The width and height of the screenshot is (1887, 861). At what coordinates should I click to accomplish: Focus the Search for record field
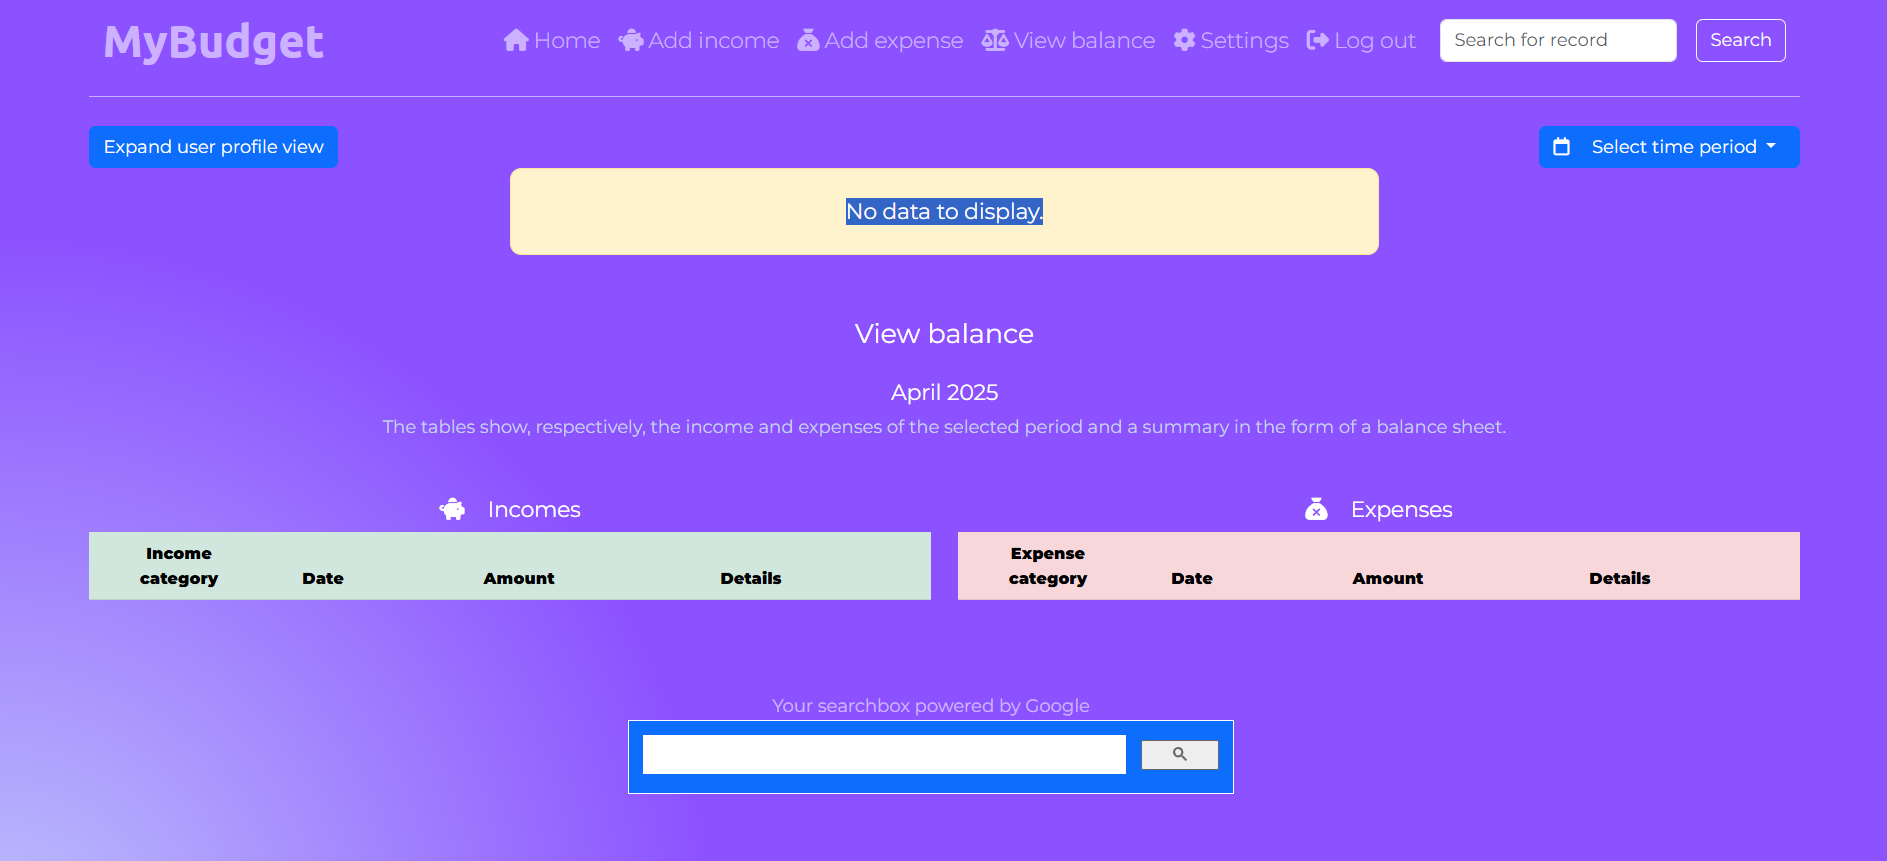[x=1557, y=40]
